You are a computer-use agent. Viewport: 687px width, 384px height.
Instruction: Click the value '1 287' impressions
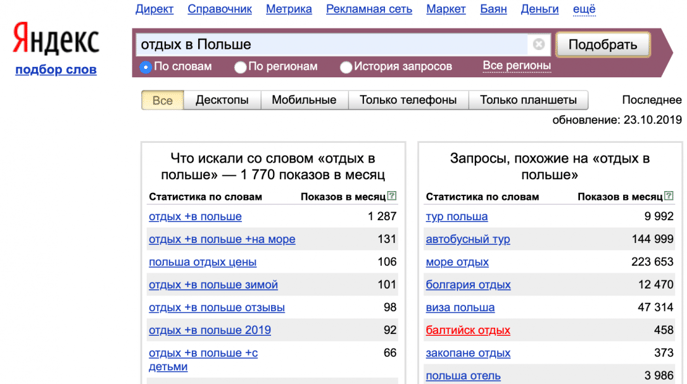click(382, 216)
